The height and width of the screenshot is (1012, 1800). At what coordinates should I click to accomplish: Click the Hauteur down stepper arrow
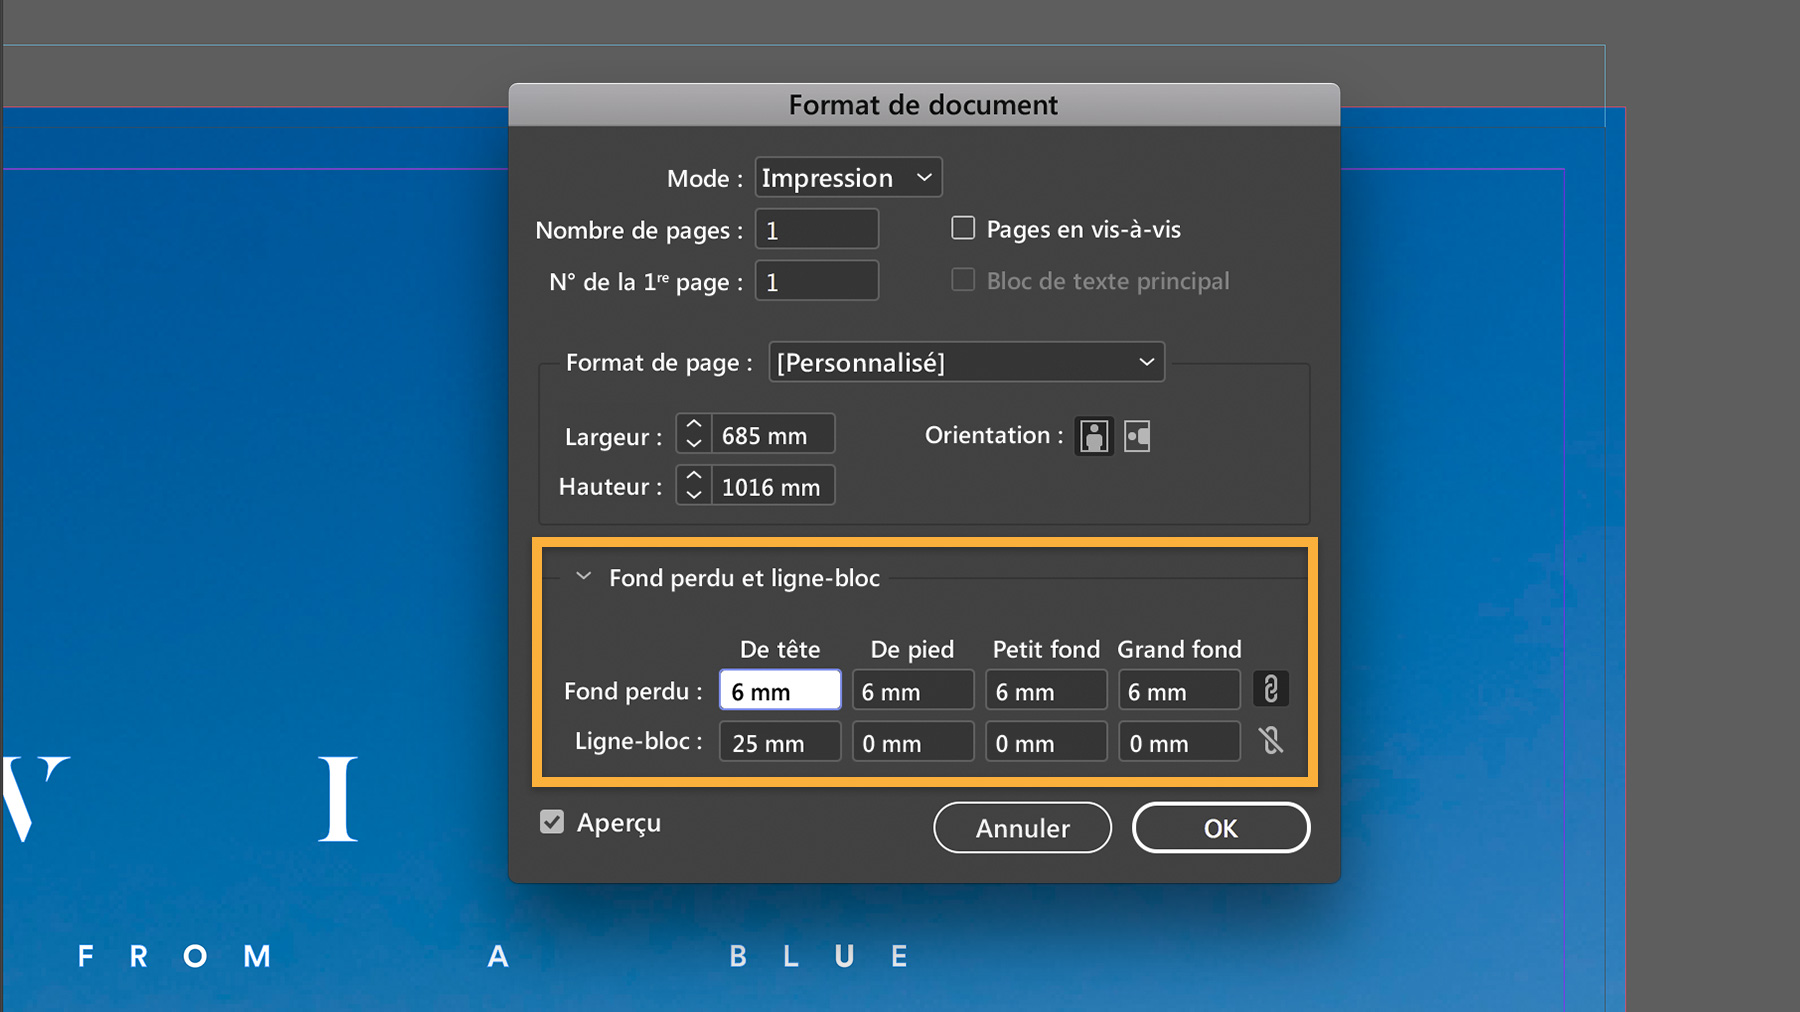click(x=693, y=494)
